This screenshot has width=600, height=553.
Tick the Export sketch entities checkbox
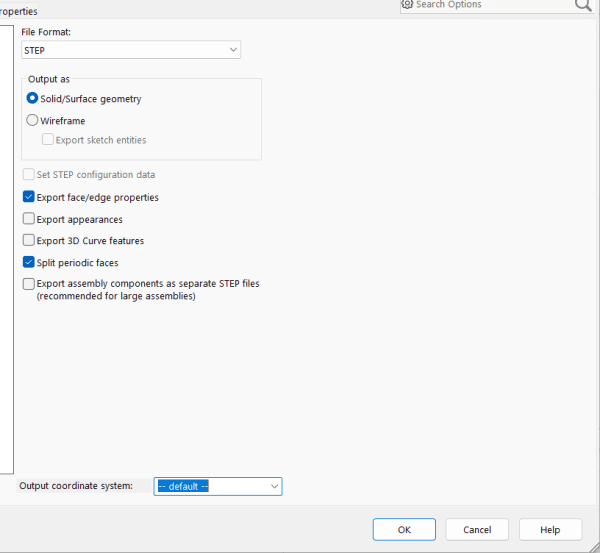(x=48, y=139)
